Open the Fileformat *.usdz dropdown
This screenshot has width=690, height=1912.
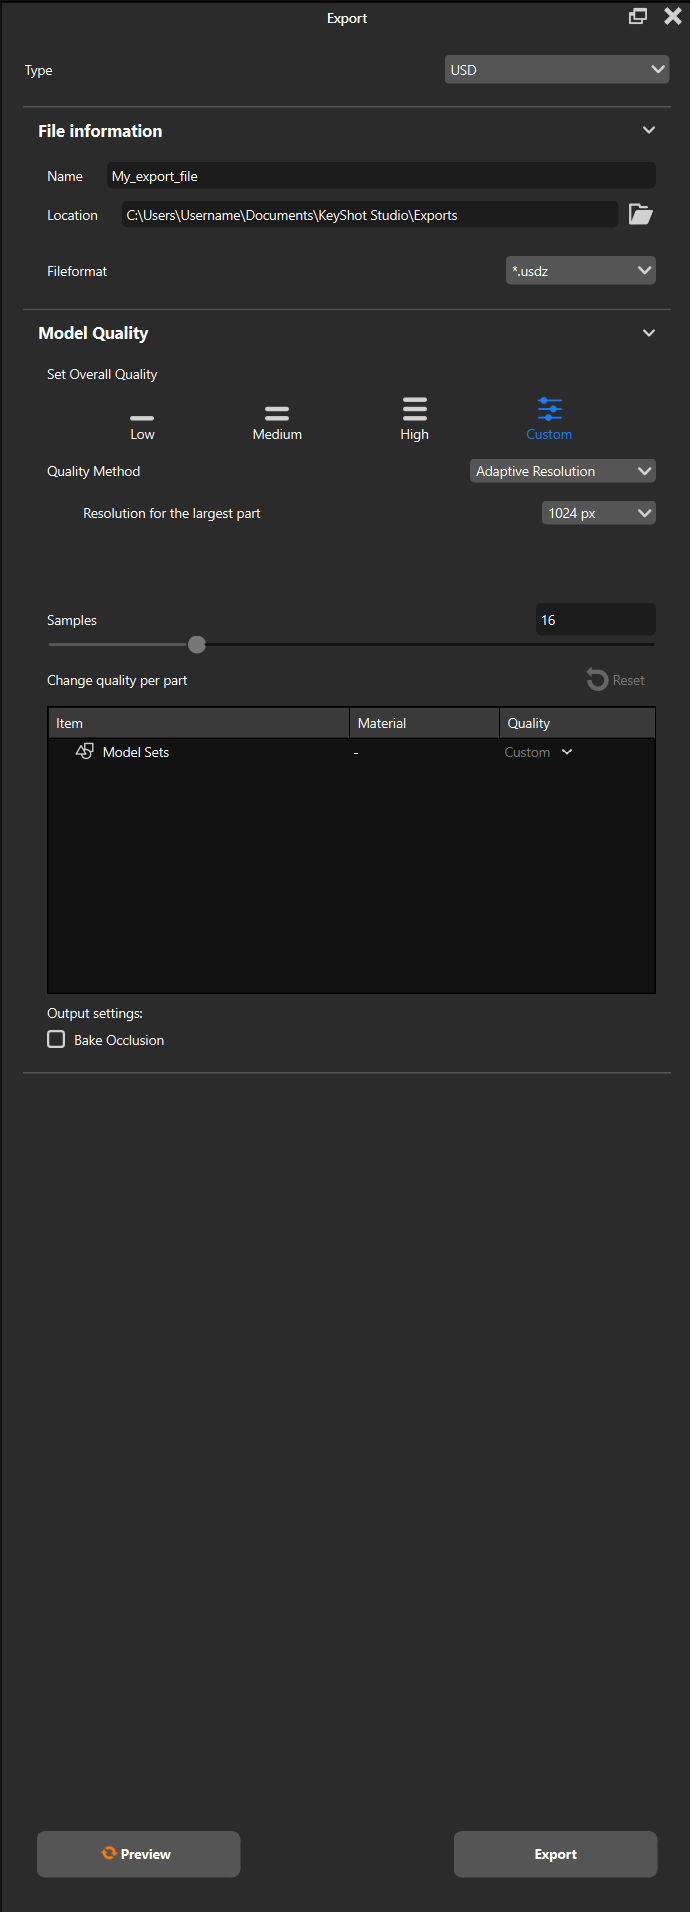tap(580, 271)
